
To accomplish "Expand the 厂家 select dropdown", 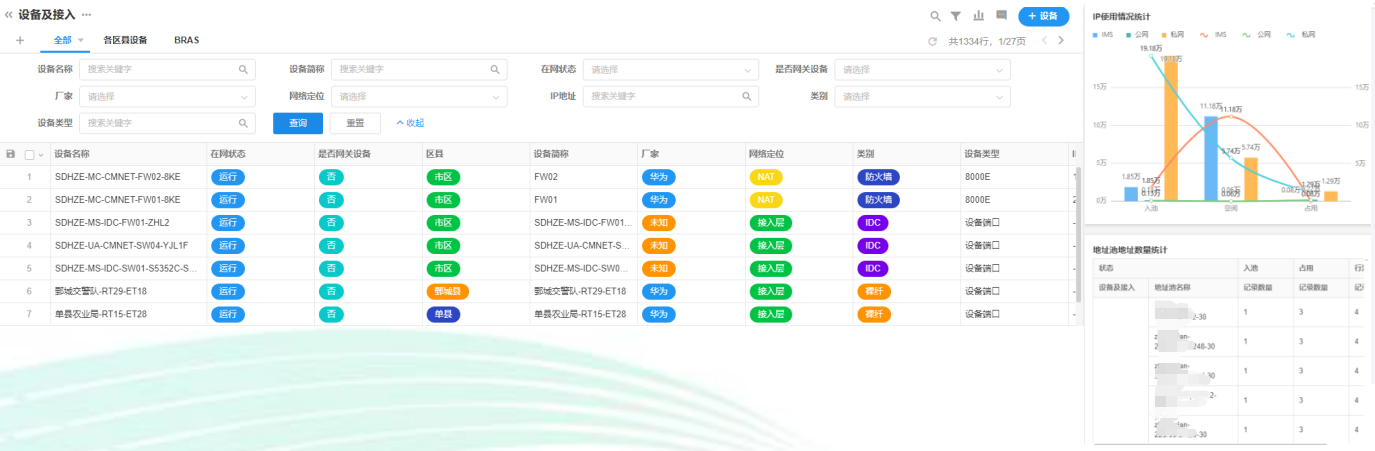I will point(168,97).
